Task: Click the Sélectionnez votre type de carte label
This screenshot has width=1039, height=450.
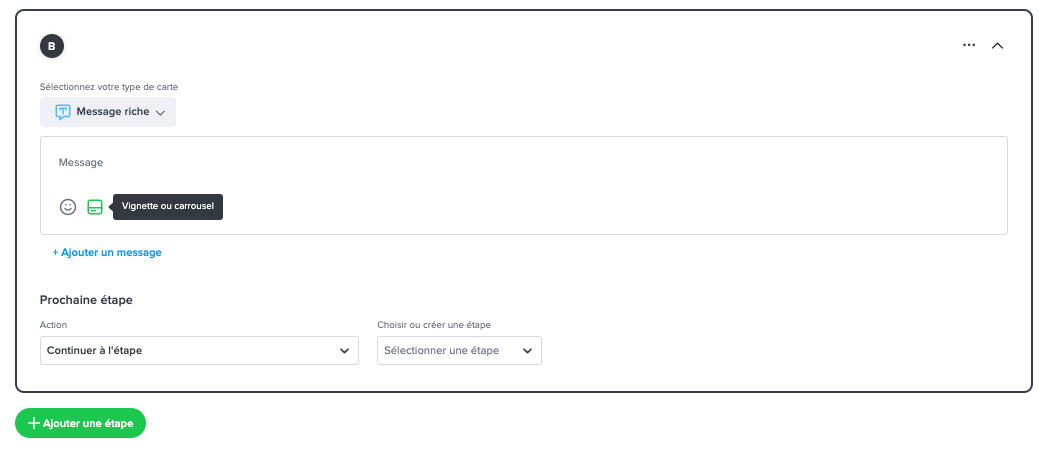Action: point(109,87)
